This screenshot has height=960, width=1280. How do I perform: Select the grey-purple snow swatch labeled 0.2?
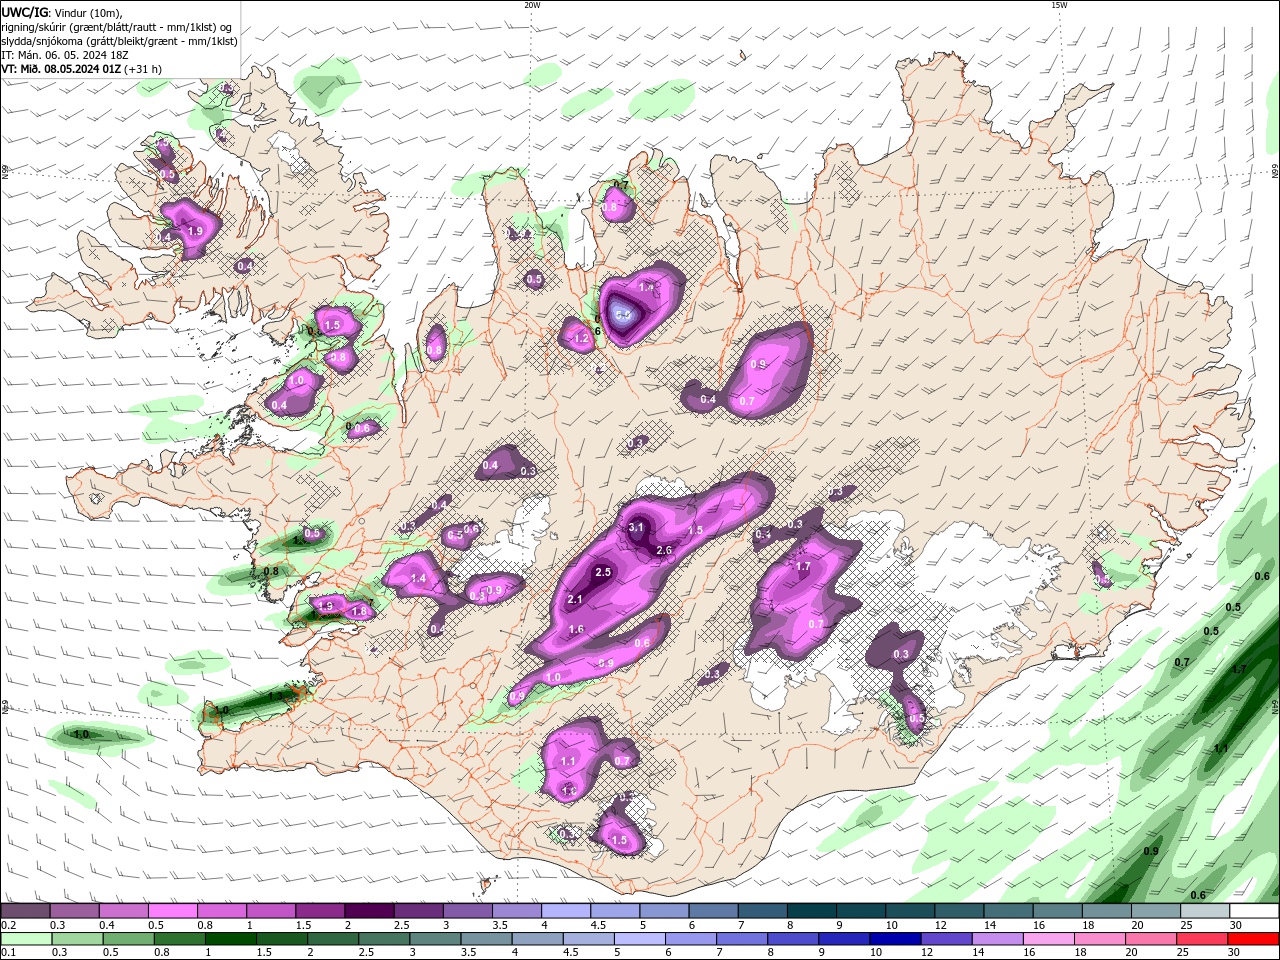(25, 911)
